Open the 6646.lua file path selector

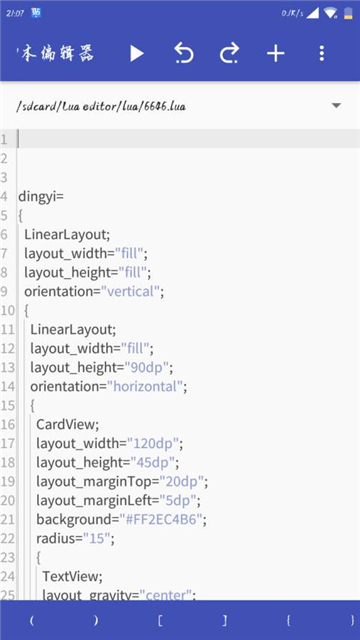click(x=101, y=107)
